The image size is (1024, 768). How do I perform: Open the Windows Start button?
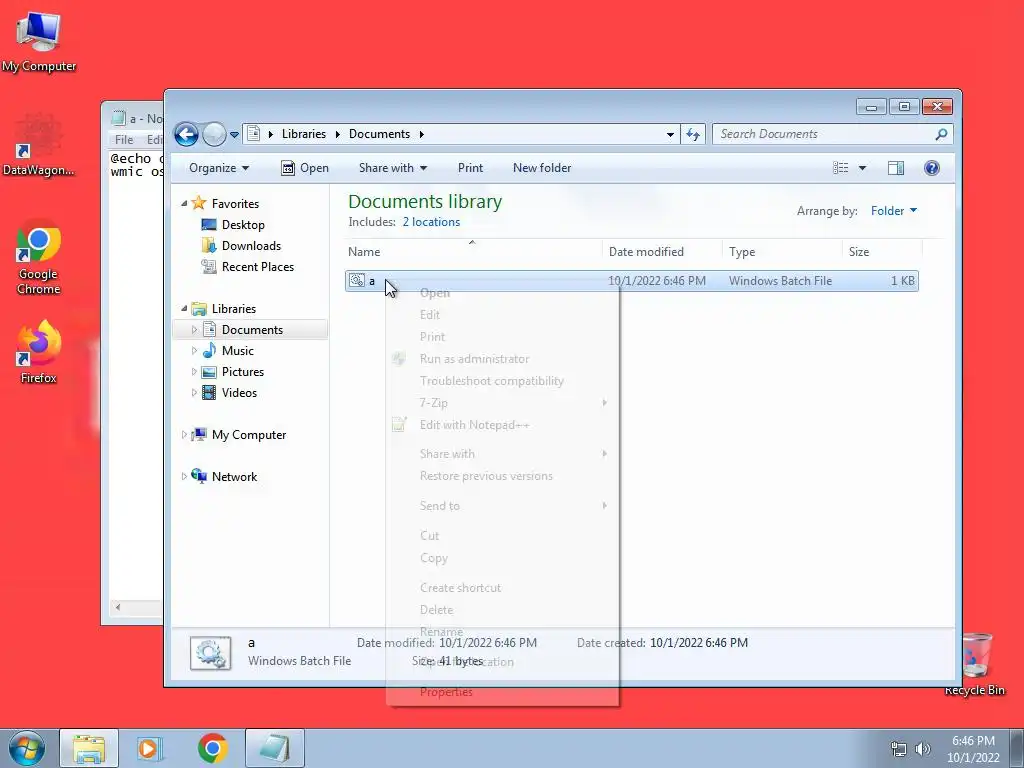tap(27, 748)
